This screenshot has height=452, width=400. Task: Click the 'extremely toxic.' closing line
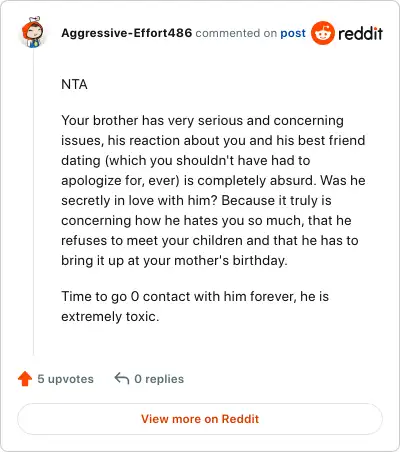[110, 317]
